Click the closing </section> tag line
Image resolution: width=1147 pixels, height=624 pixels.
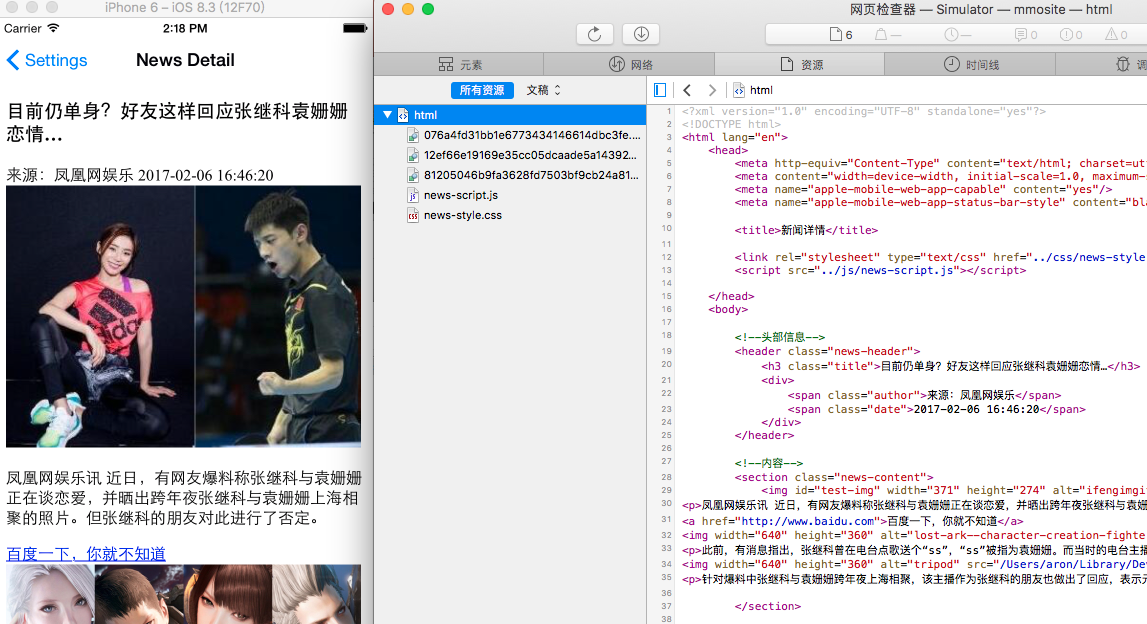[x=767, y=606]
